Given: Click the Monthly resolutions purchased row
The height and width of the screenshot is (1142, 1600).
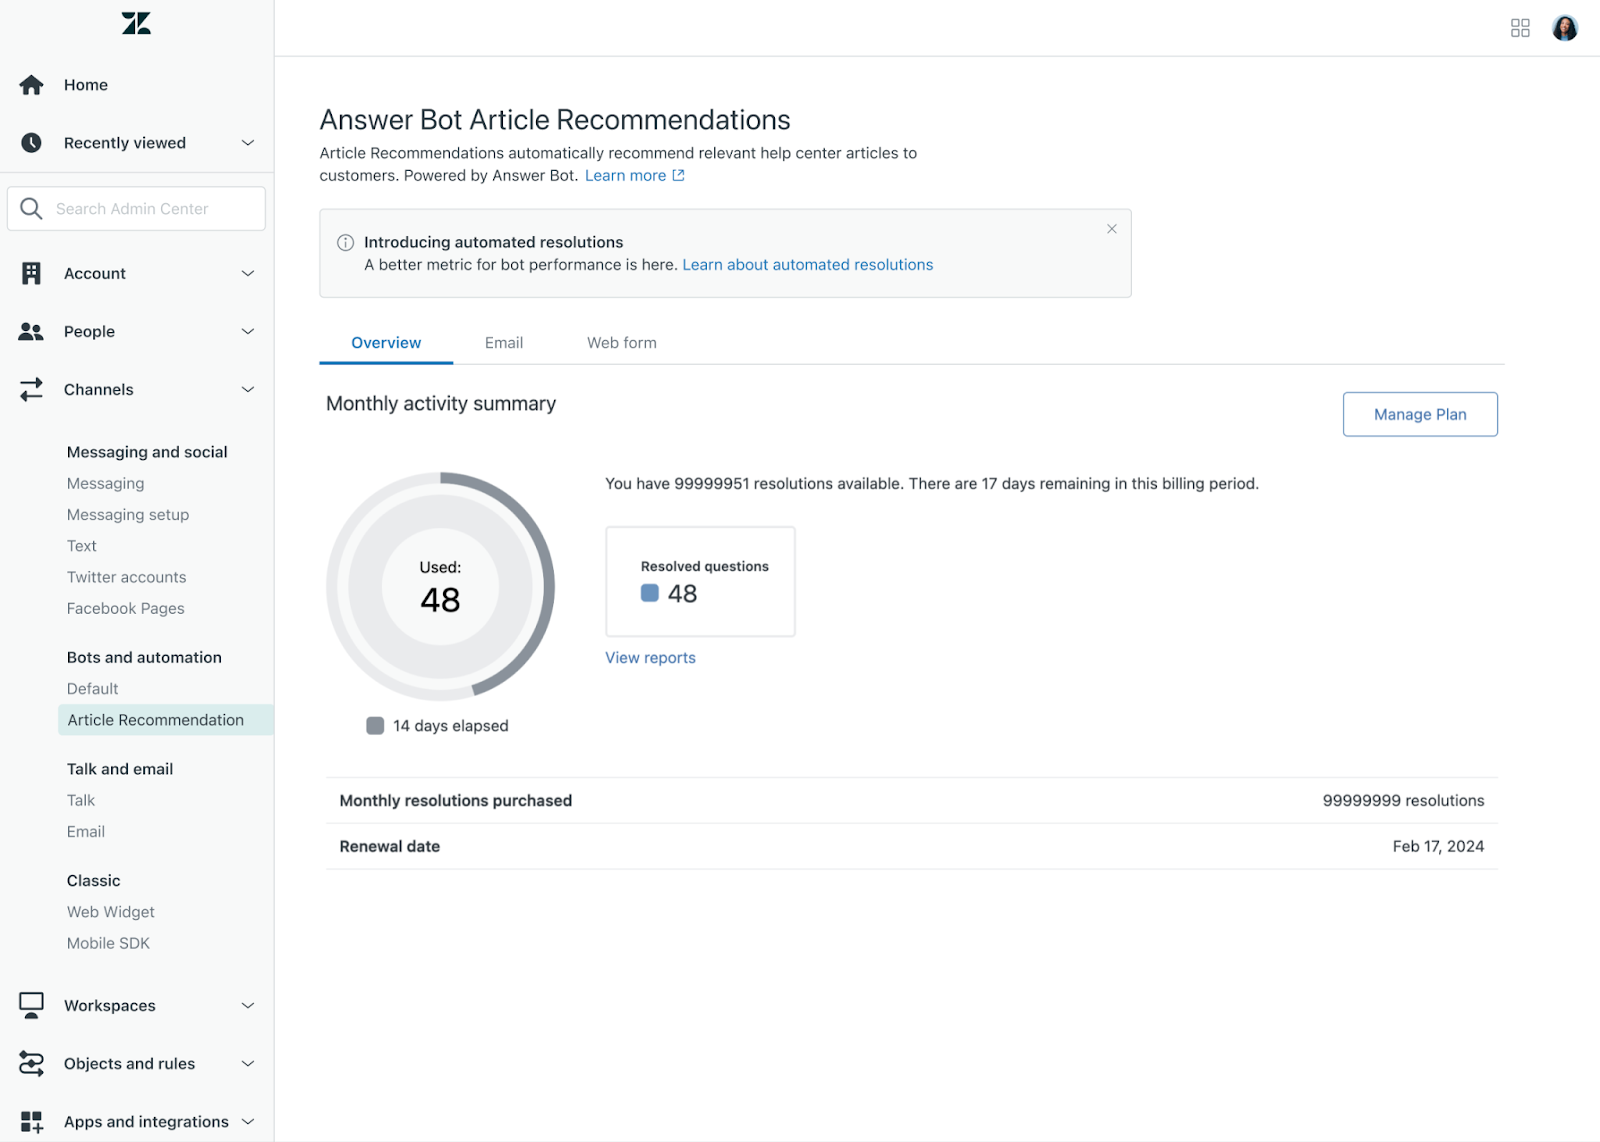Looking at the screenshot, I should click(x=912, y=801).
